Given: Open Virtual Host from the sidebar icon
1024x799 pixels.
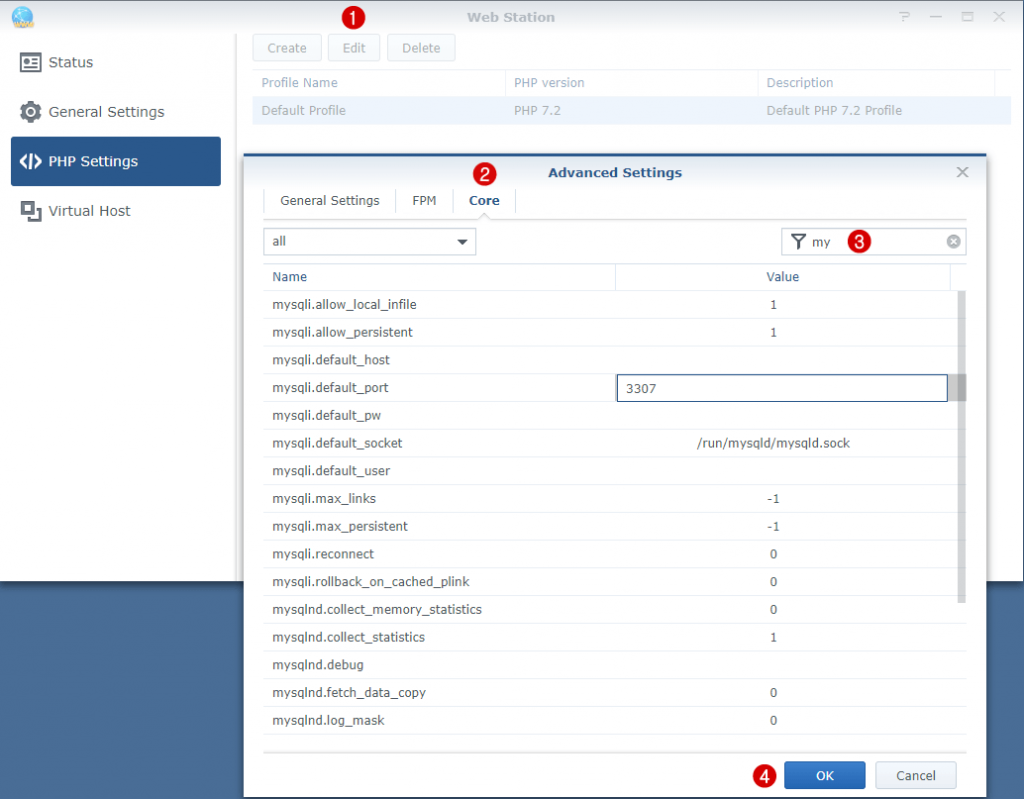Looking at the screenshot, I should (29, 211).
